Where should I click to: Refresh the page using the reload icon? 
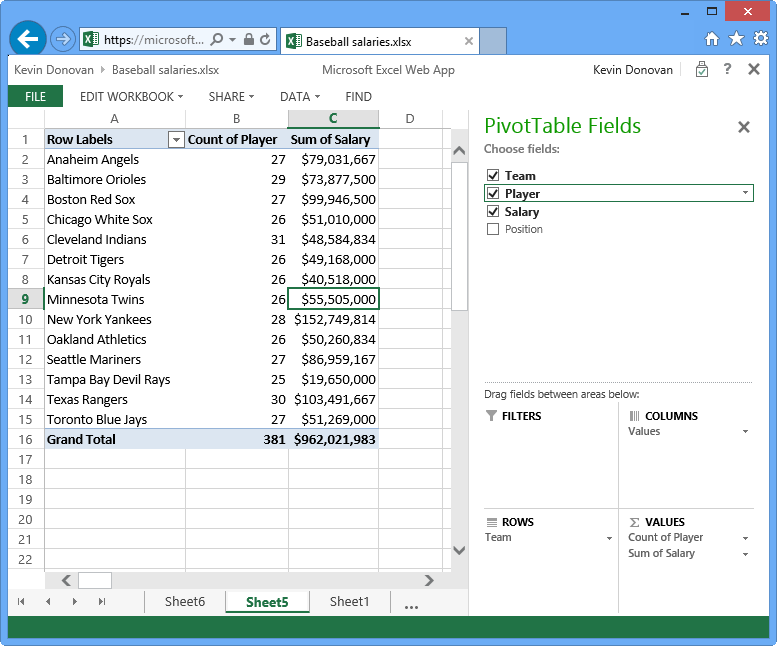(x=265, y=40)
